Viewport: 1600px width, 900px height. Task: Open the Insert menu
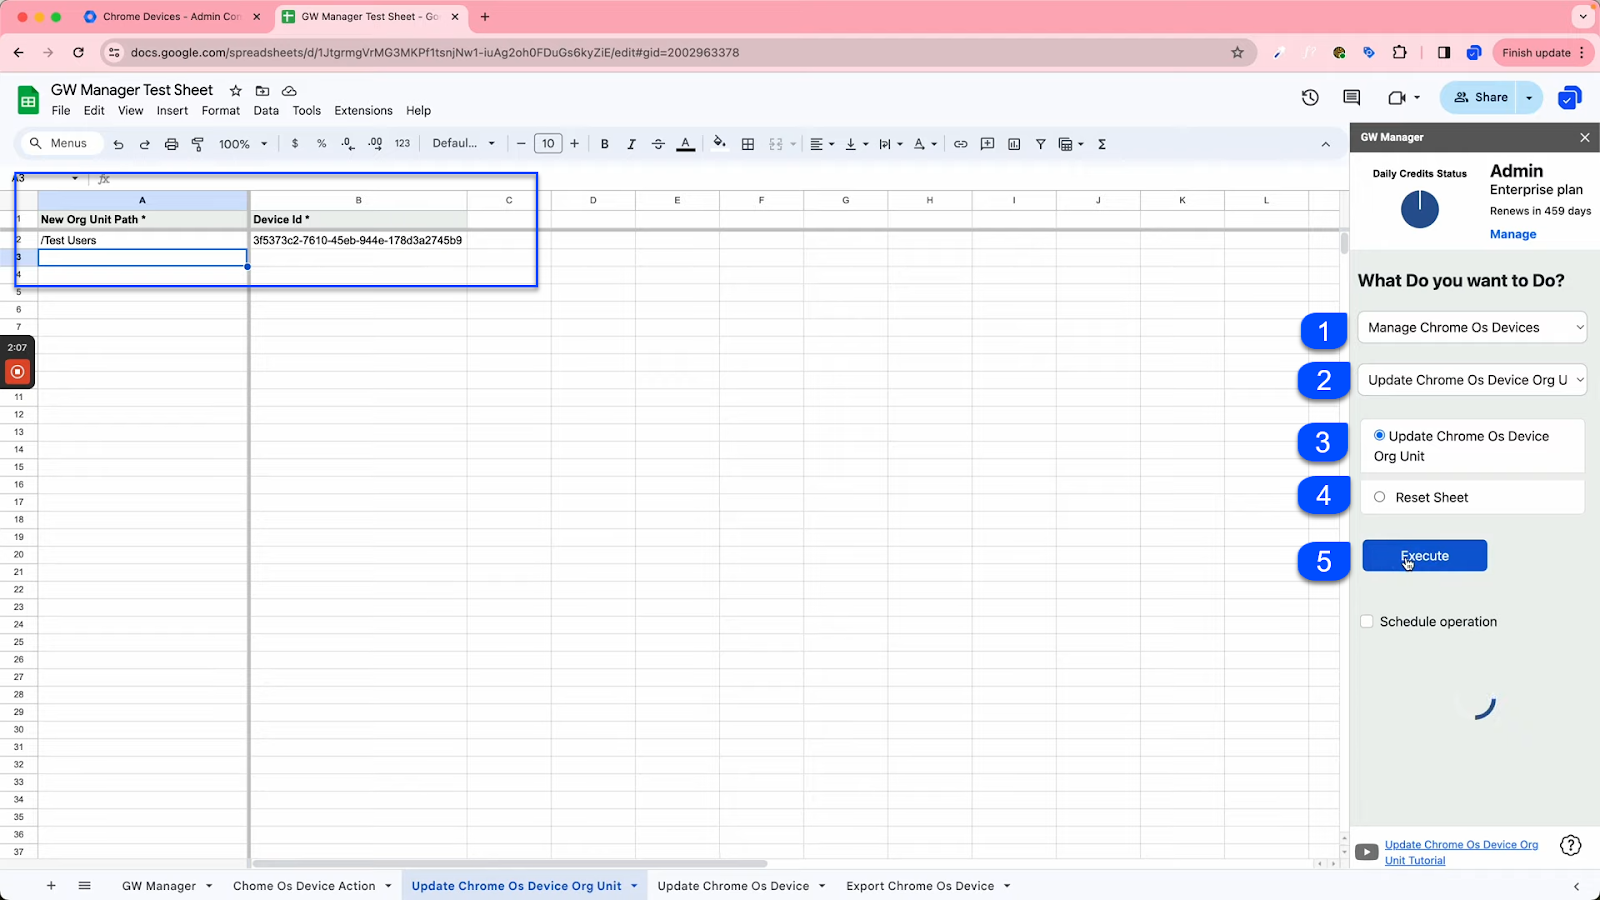[x=172, y=111]
